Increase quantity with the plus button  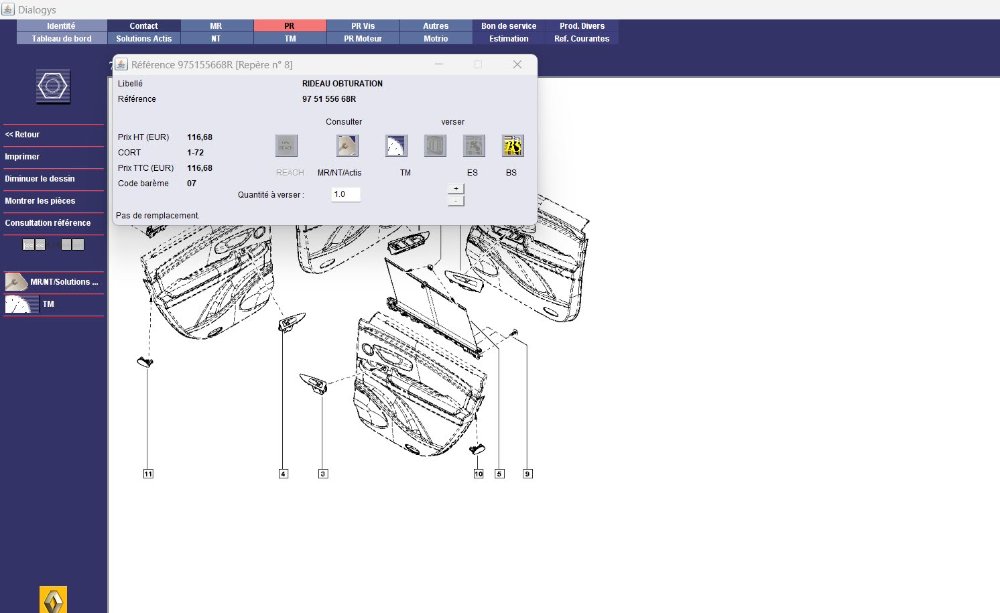pyautogui.click(x=455, y=188)
